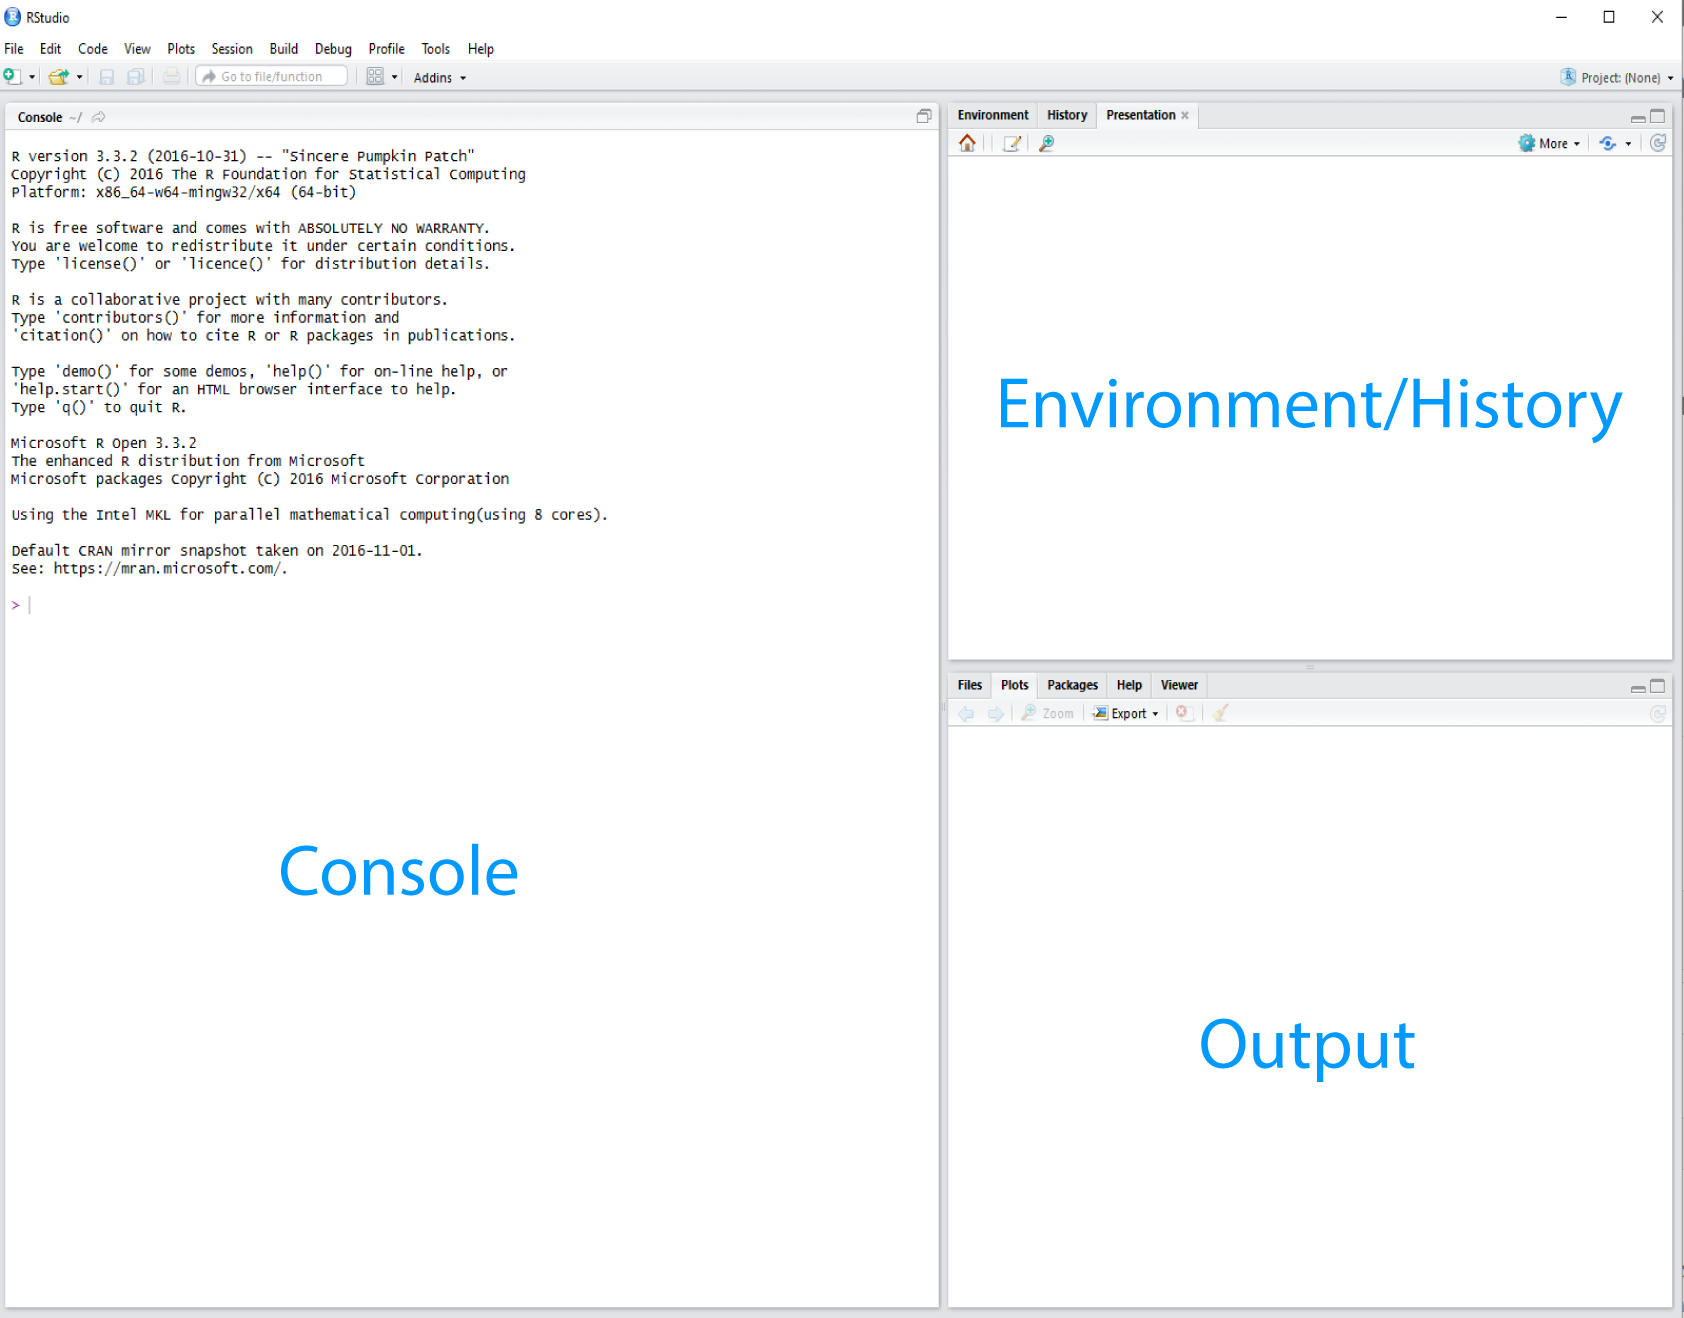Click the Presentation pane refresh icon

[1658, 143]
